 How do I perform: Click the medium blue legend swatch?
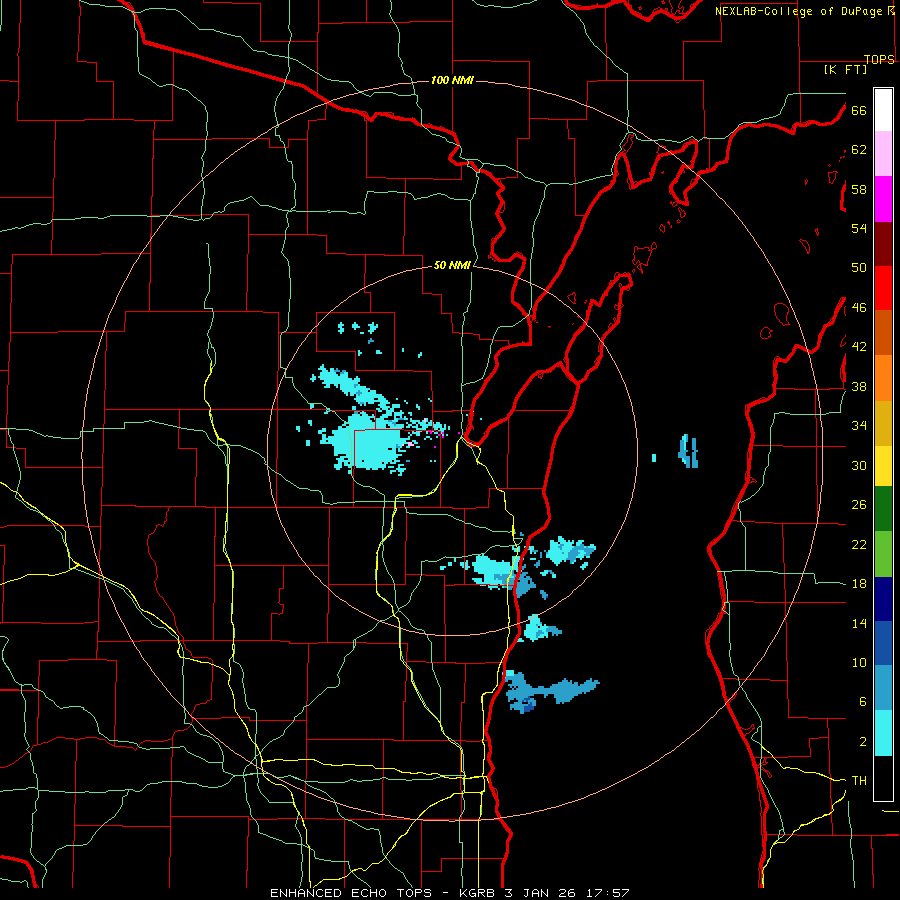point(883,643)
